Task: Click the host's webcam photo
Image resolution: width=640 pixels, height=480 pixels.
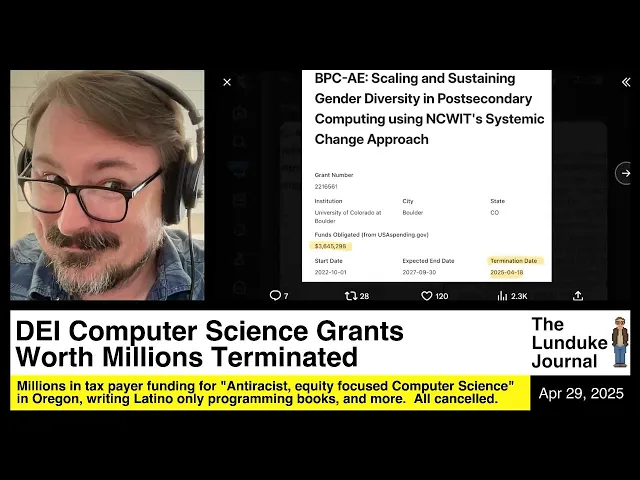Action: (x=107, y=185)
